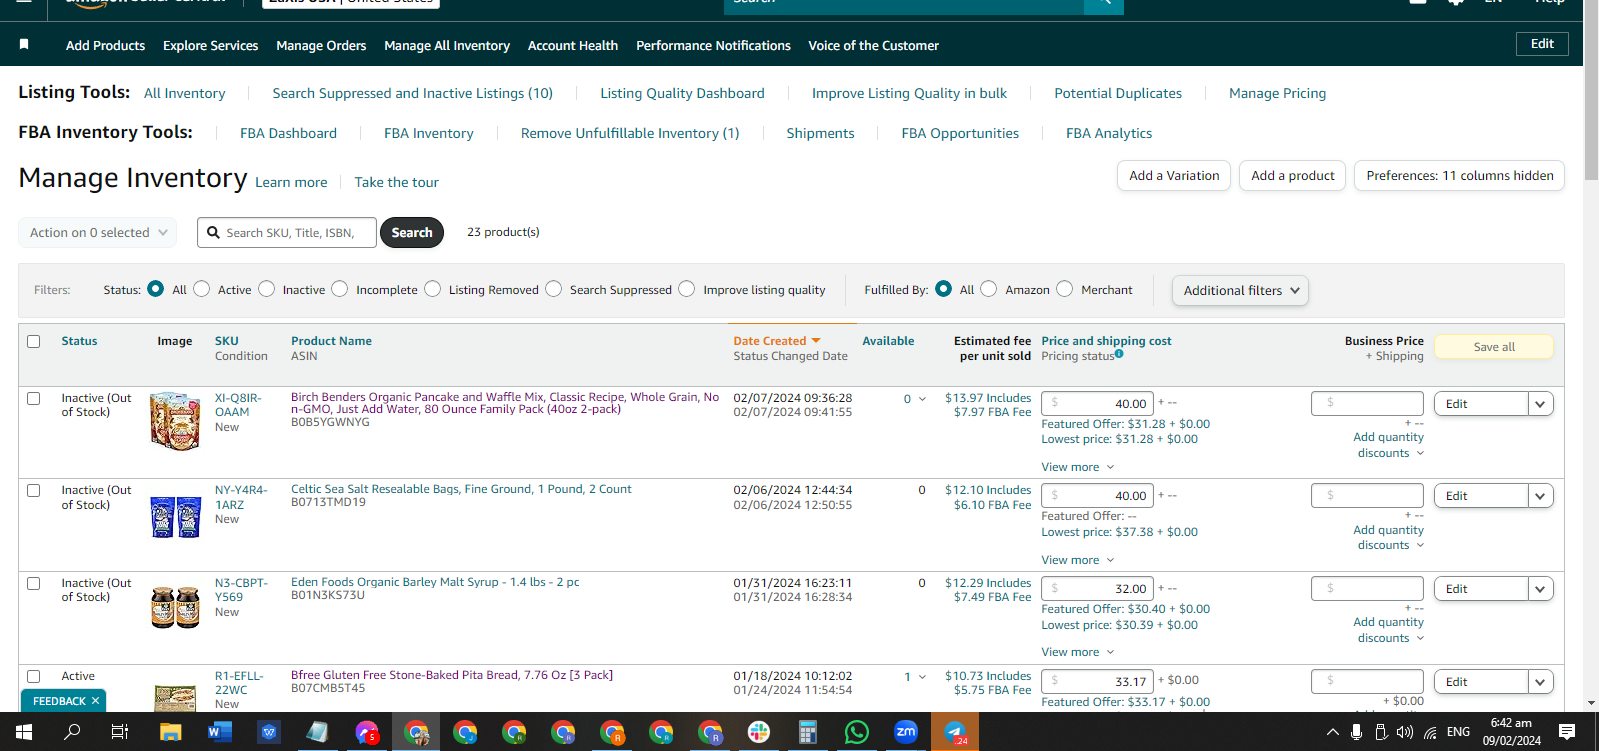Open File Explorer from the taskbar

coord(170,732)
